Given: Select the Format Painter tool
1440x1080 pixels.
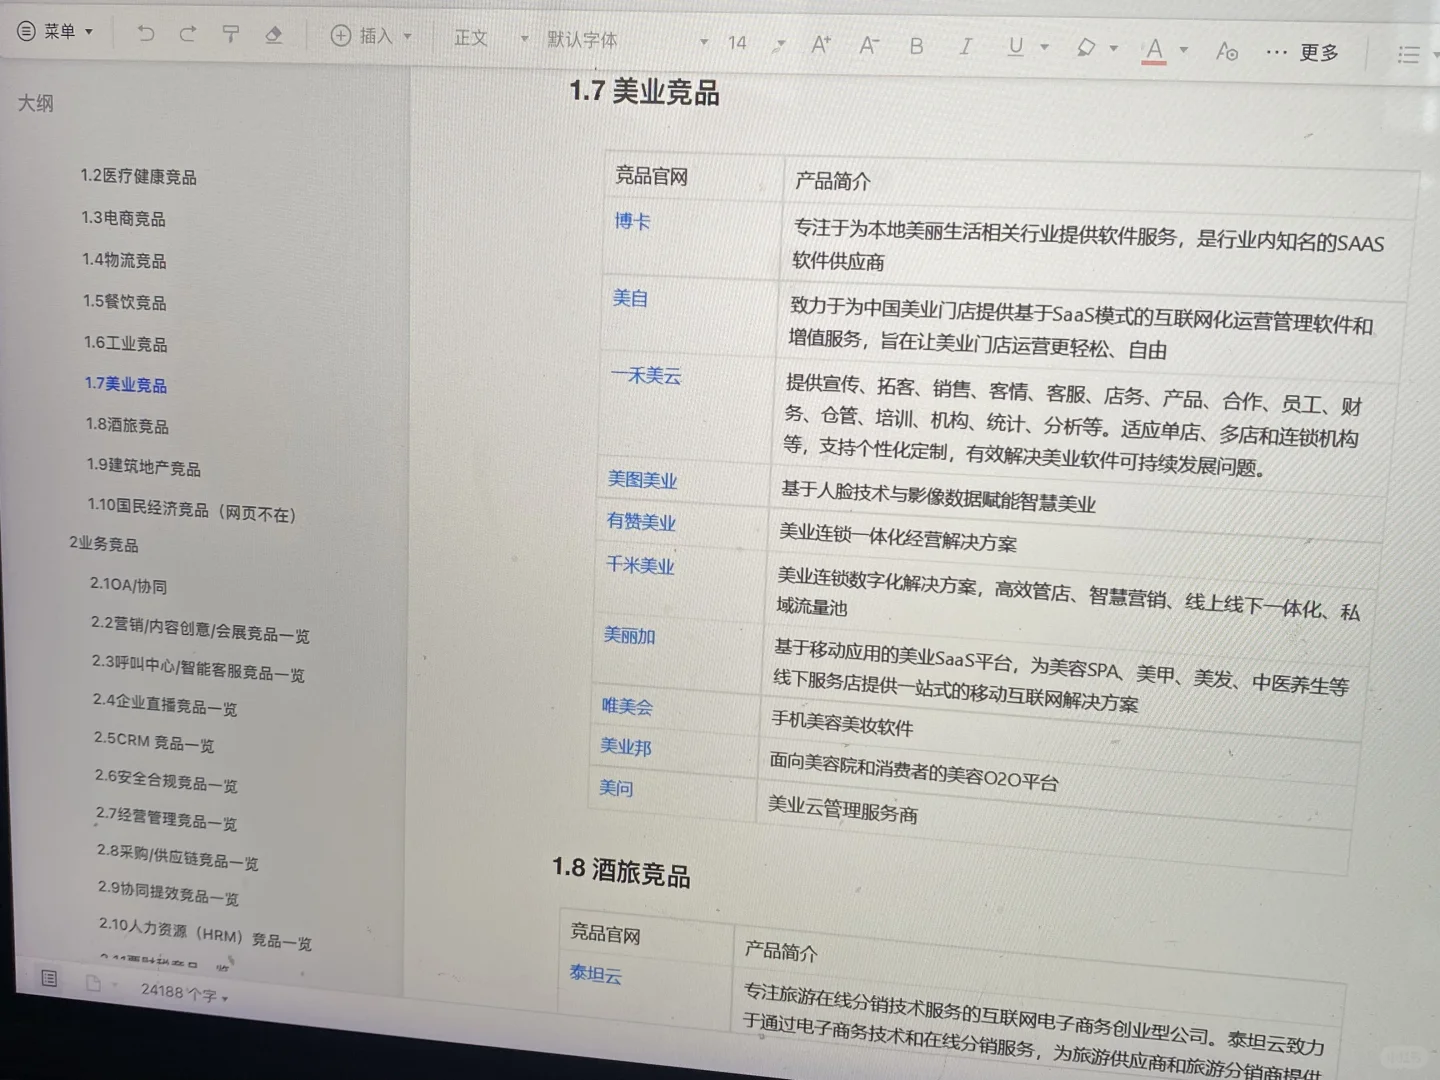Looking at the screenshot, I should point(230,34).
